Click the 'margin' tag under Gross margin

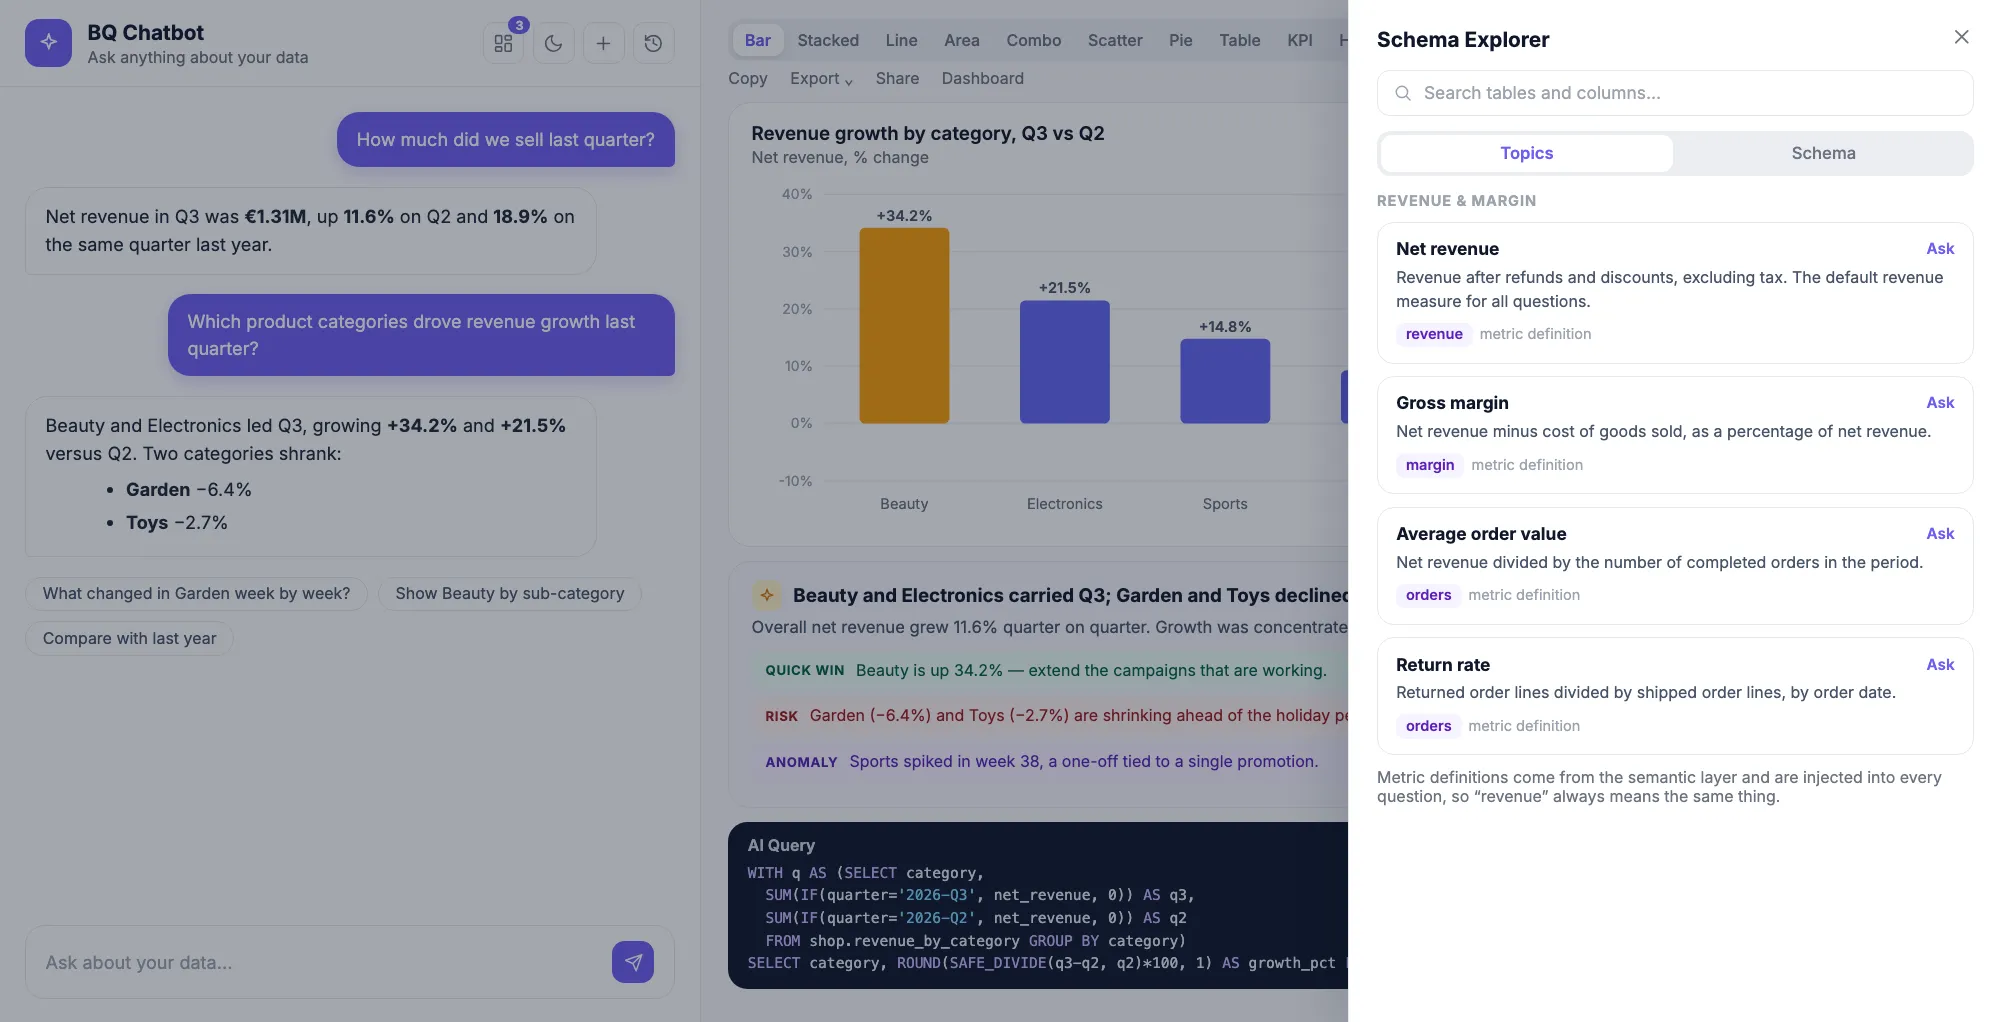tap(1430, 465)
